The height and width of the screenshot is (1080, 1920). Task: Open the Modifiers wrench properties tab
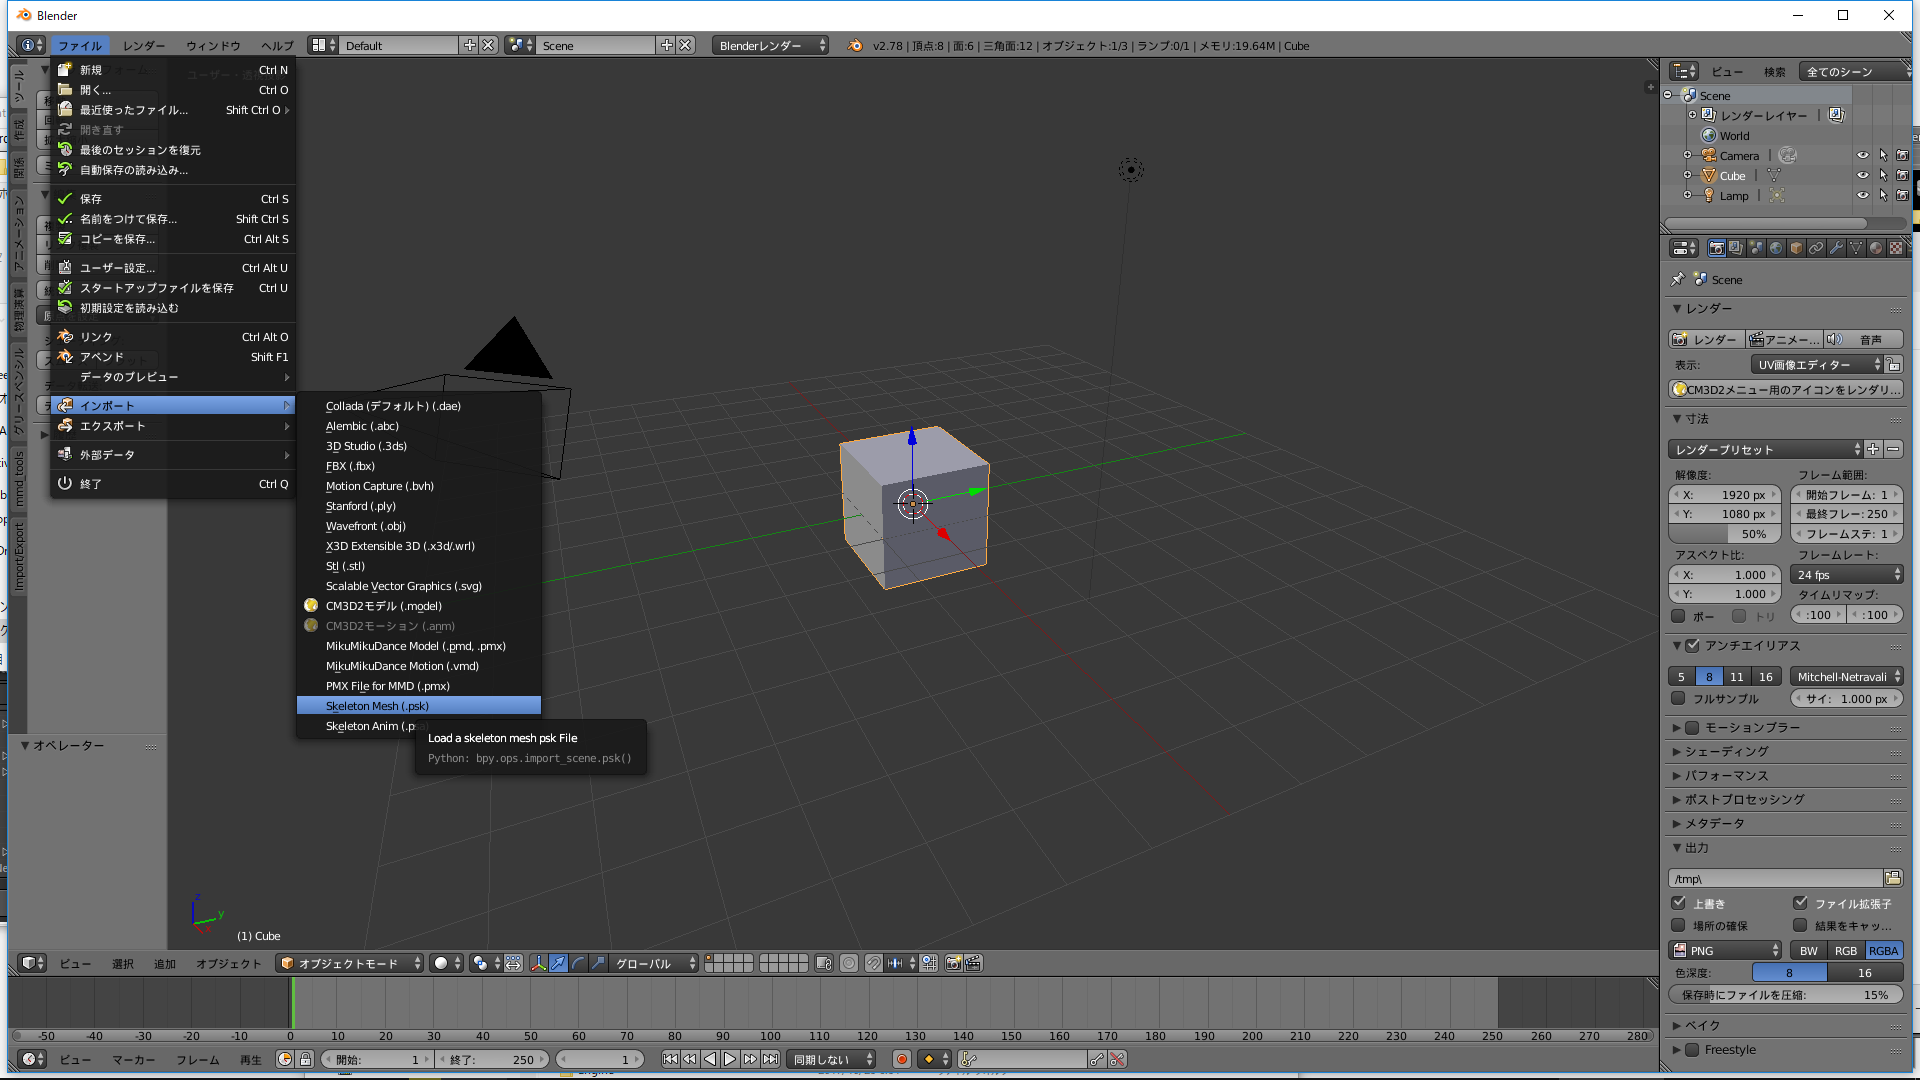[1836, 248]
